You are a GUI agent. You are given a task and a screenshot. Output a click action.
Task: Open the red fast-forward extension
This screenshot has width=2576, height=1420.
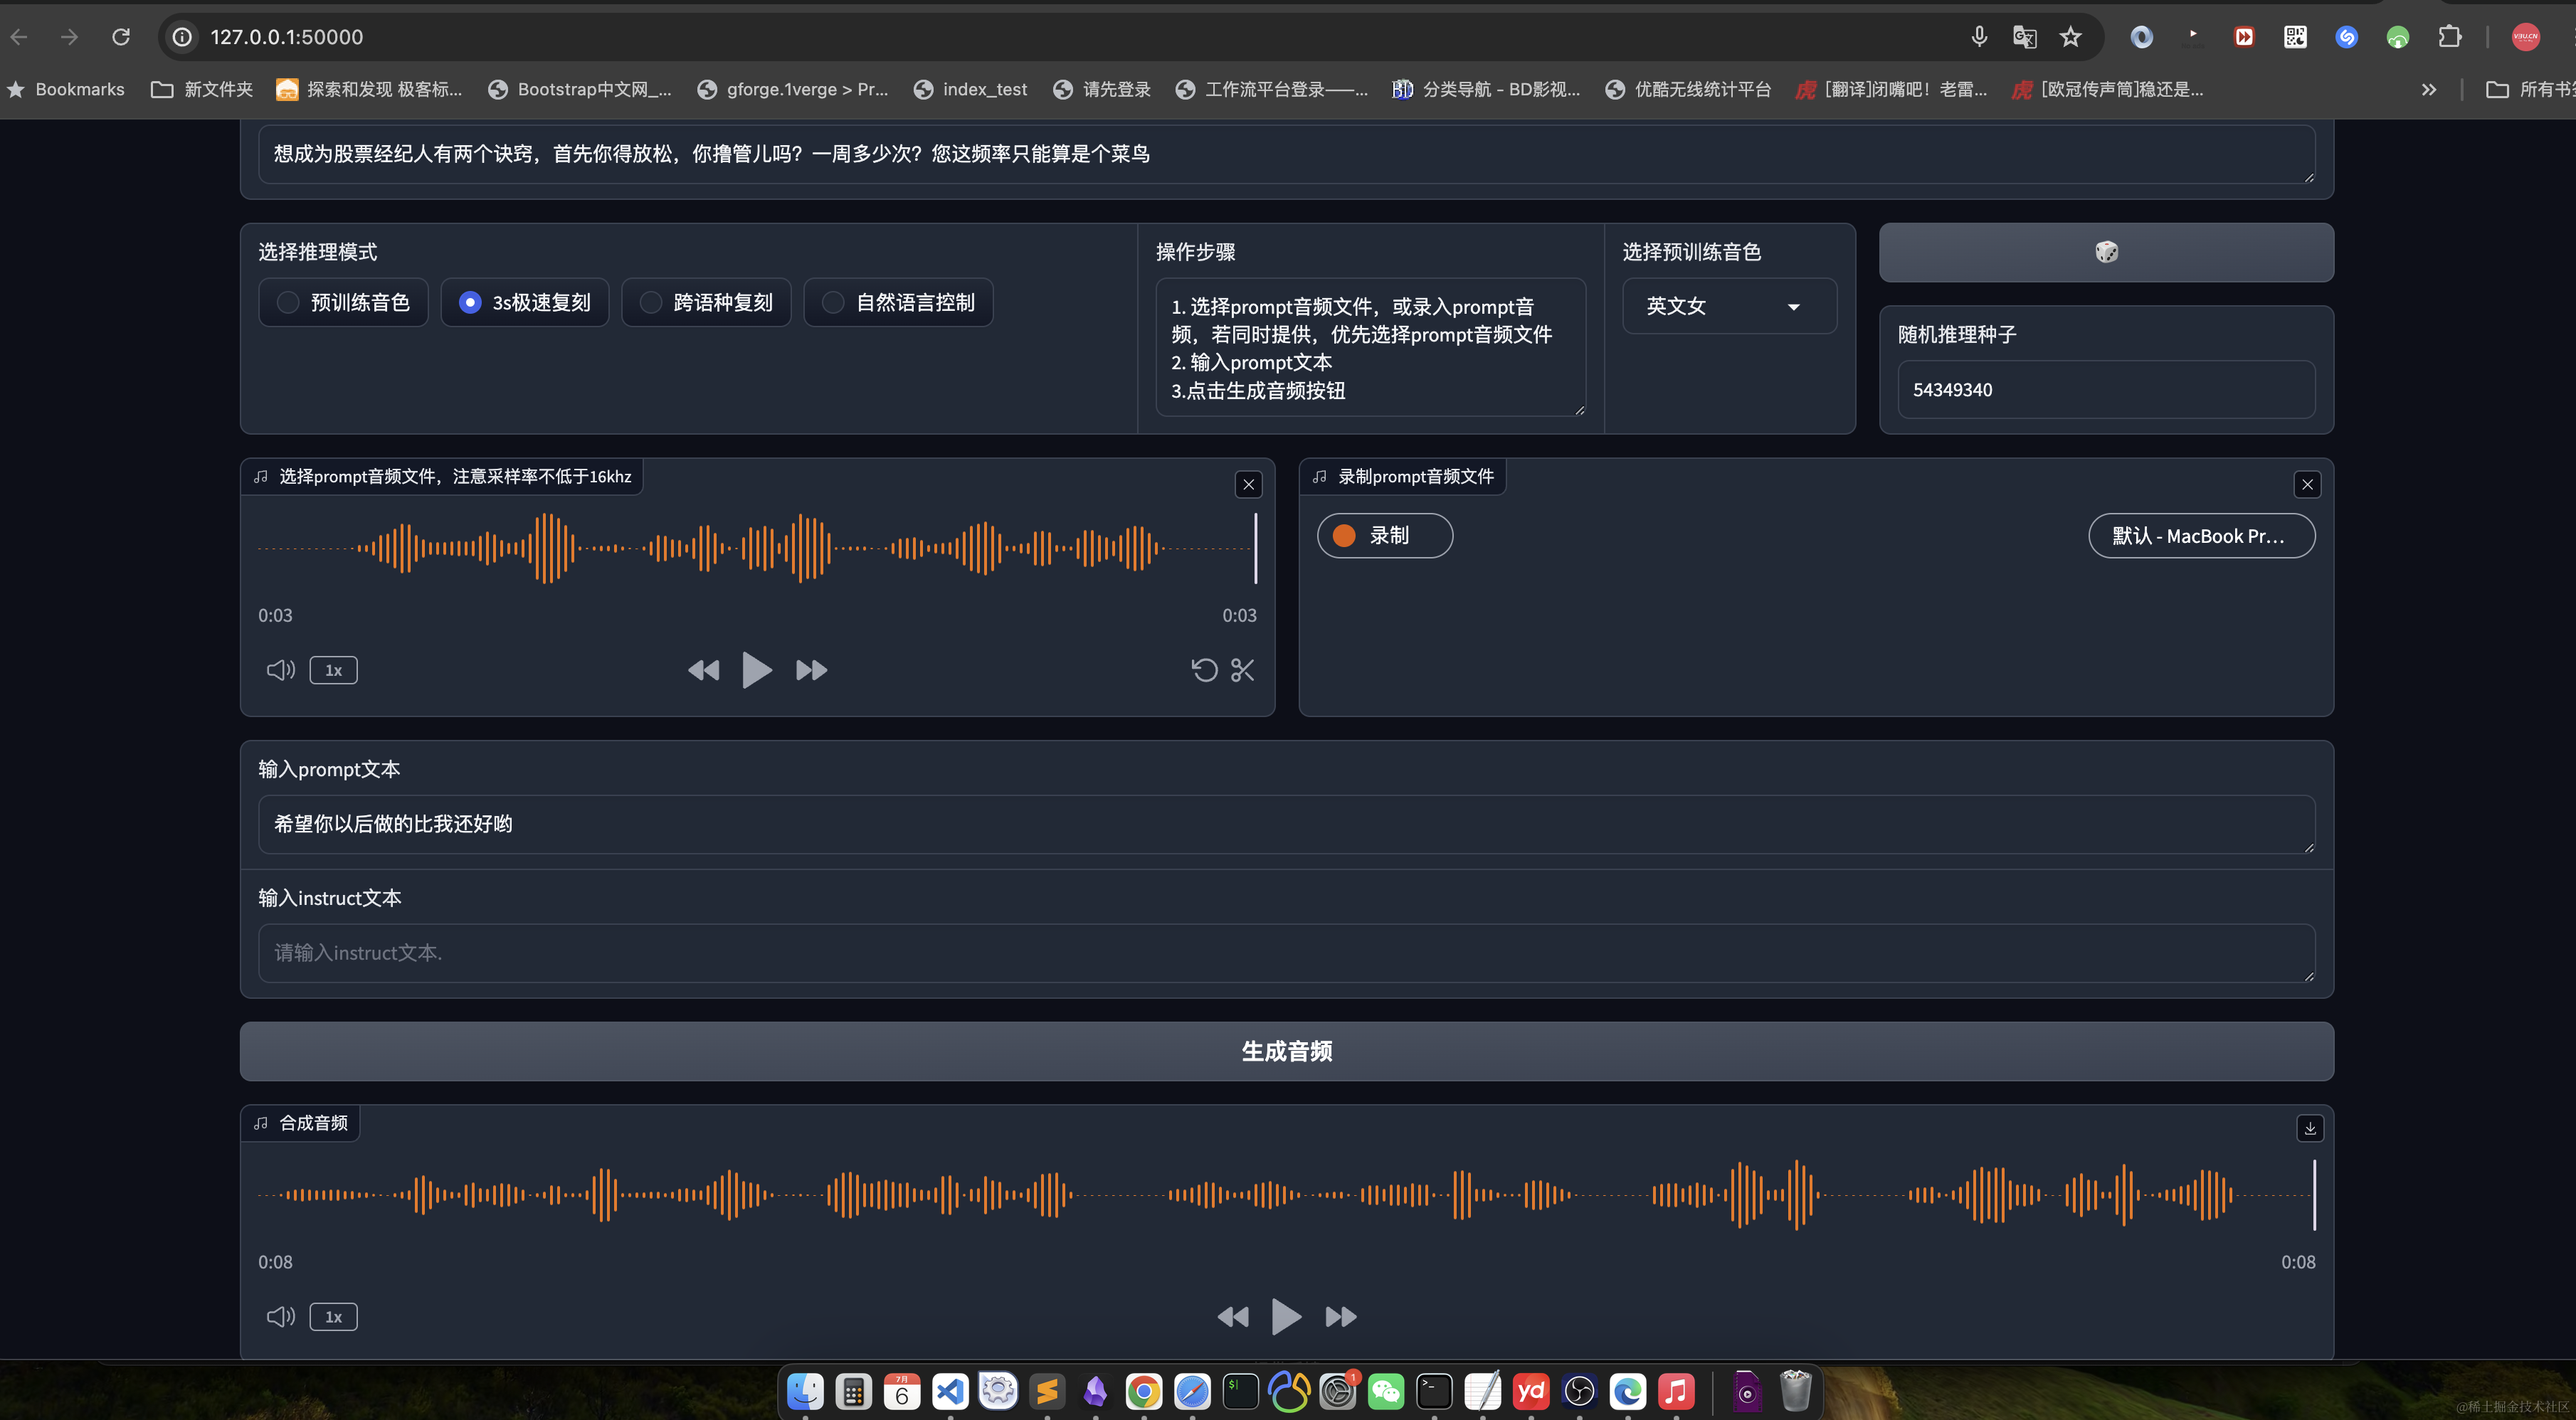[x=2244, y=37]
